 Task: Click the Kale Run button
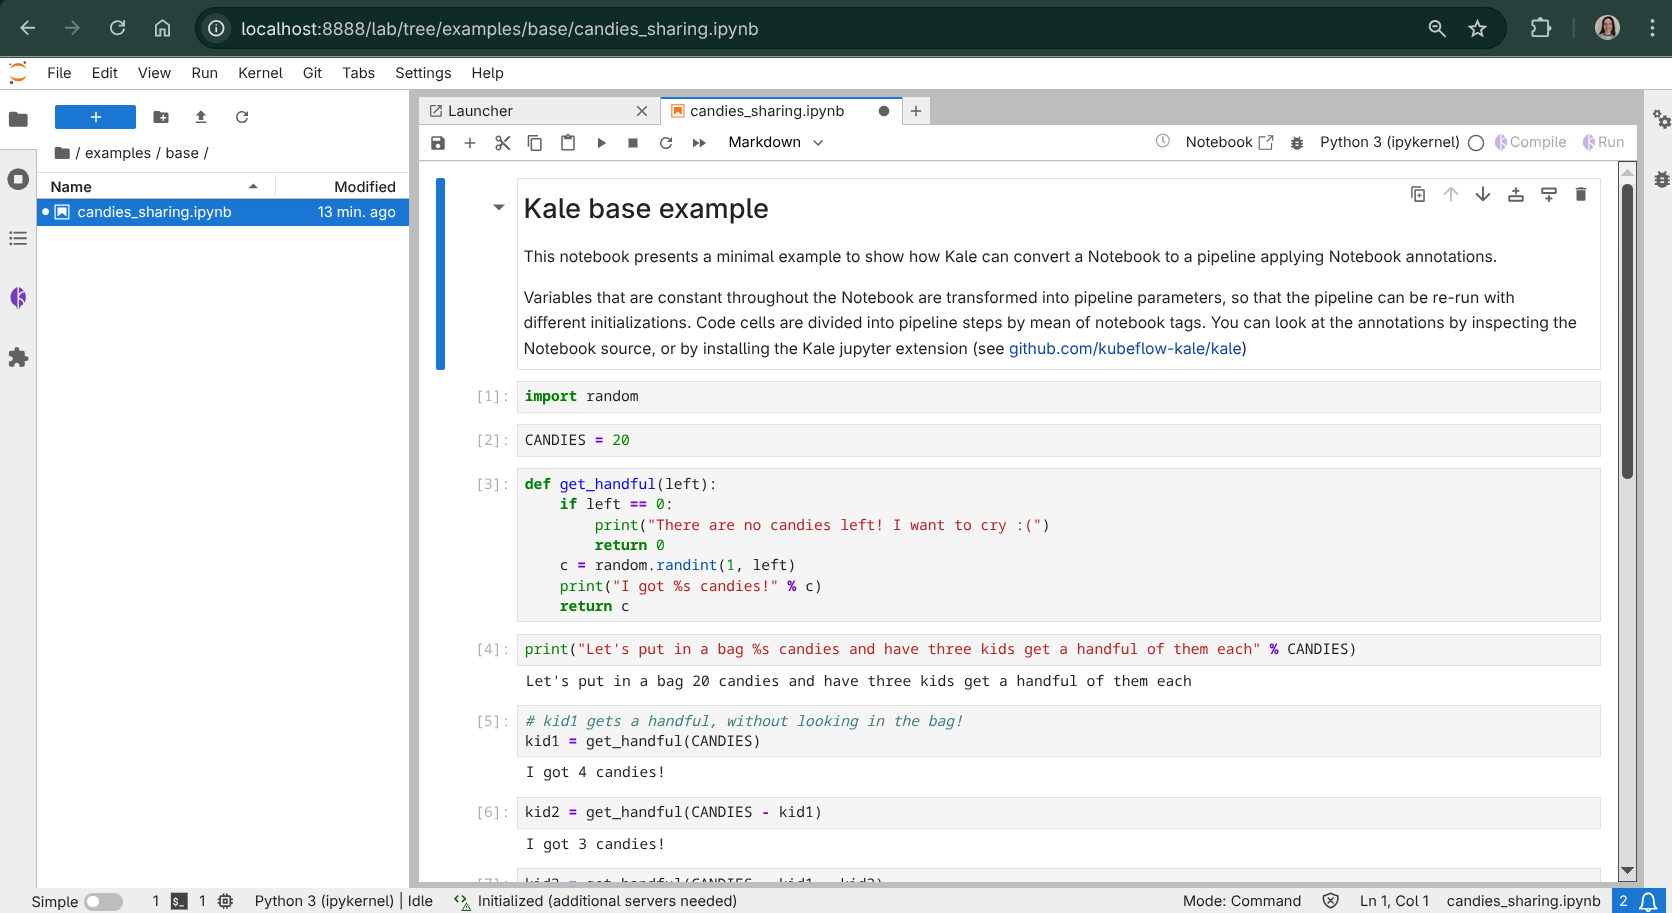point(1603,142)
